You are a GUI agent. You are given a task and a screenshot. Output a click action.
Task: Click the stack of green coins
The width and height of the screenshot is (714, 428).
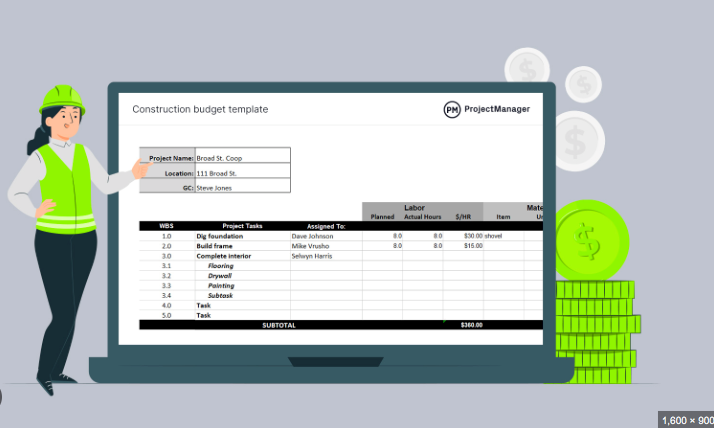[x=594, y=330]
